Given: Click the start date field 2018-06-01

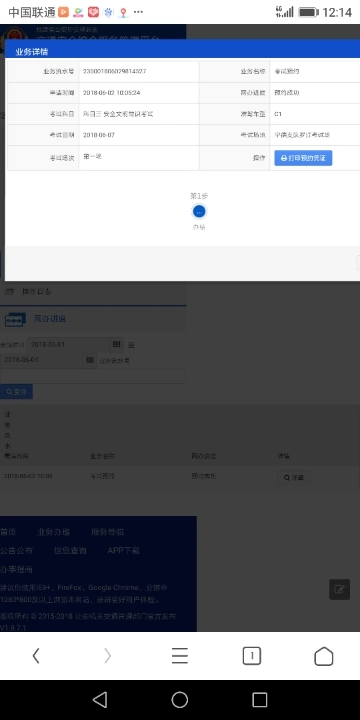Looking at the screenshot, I should point(68,344).
